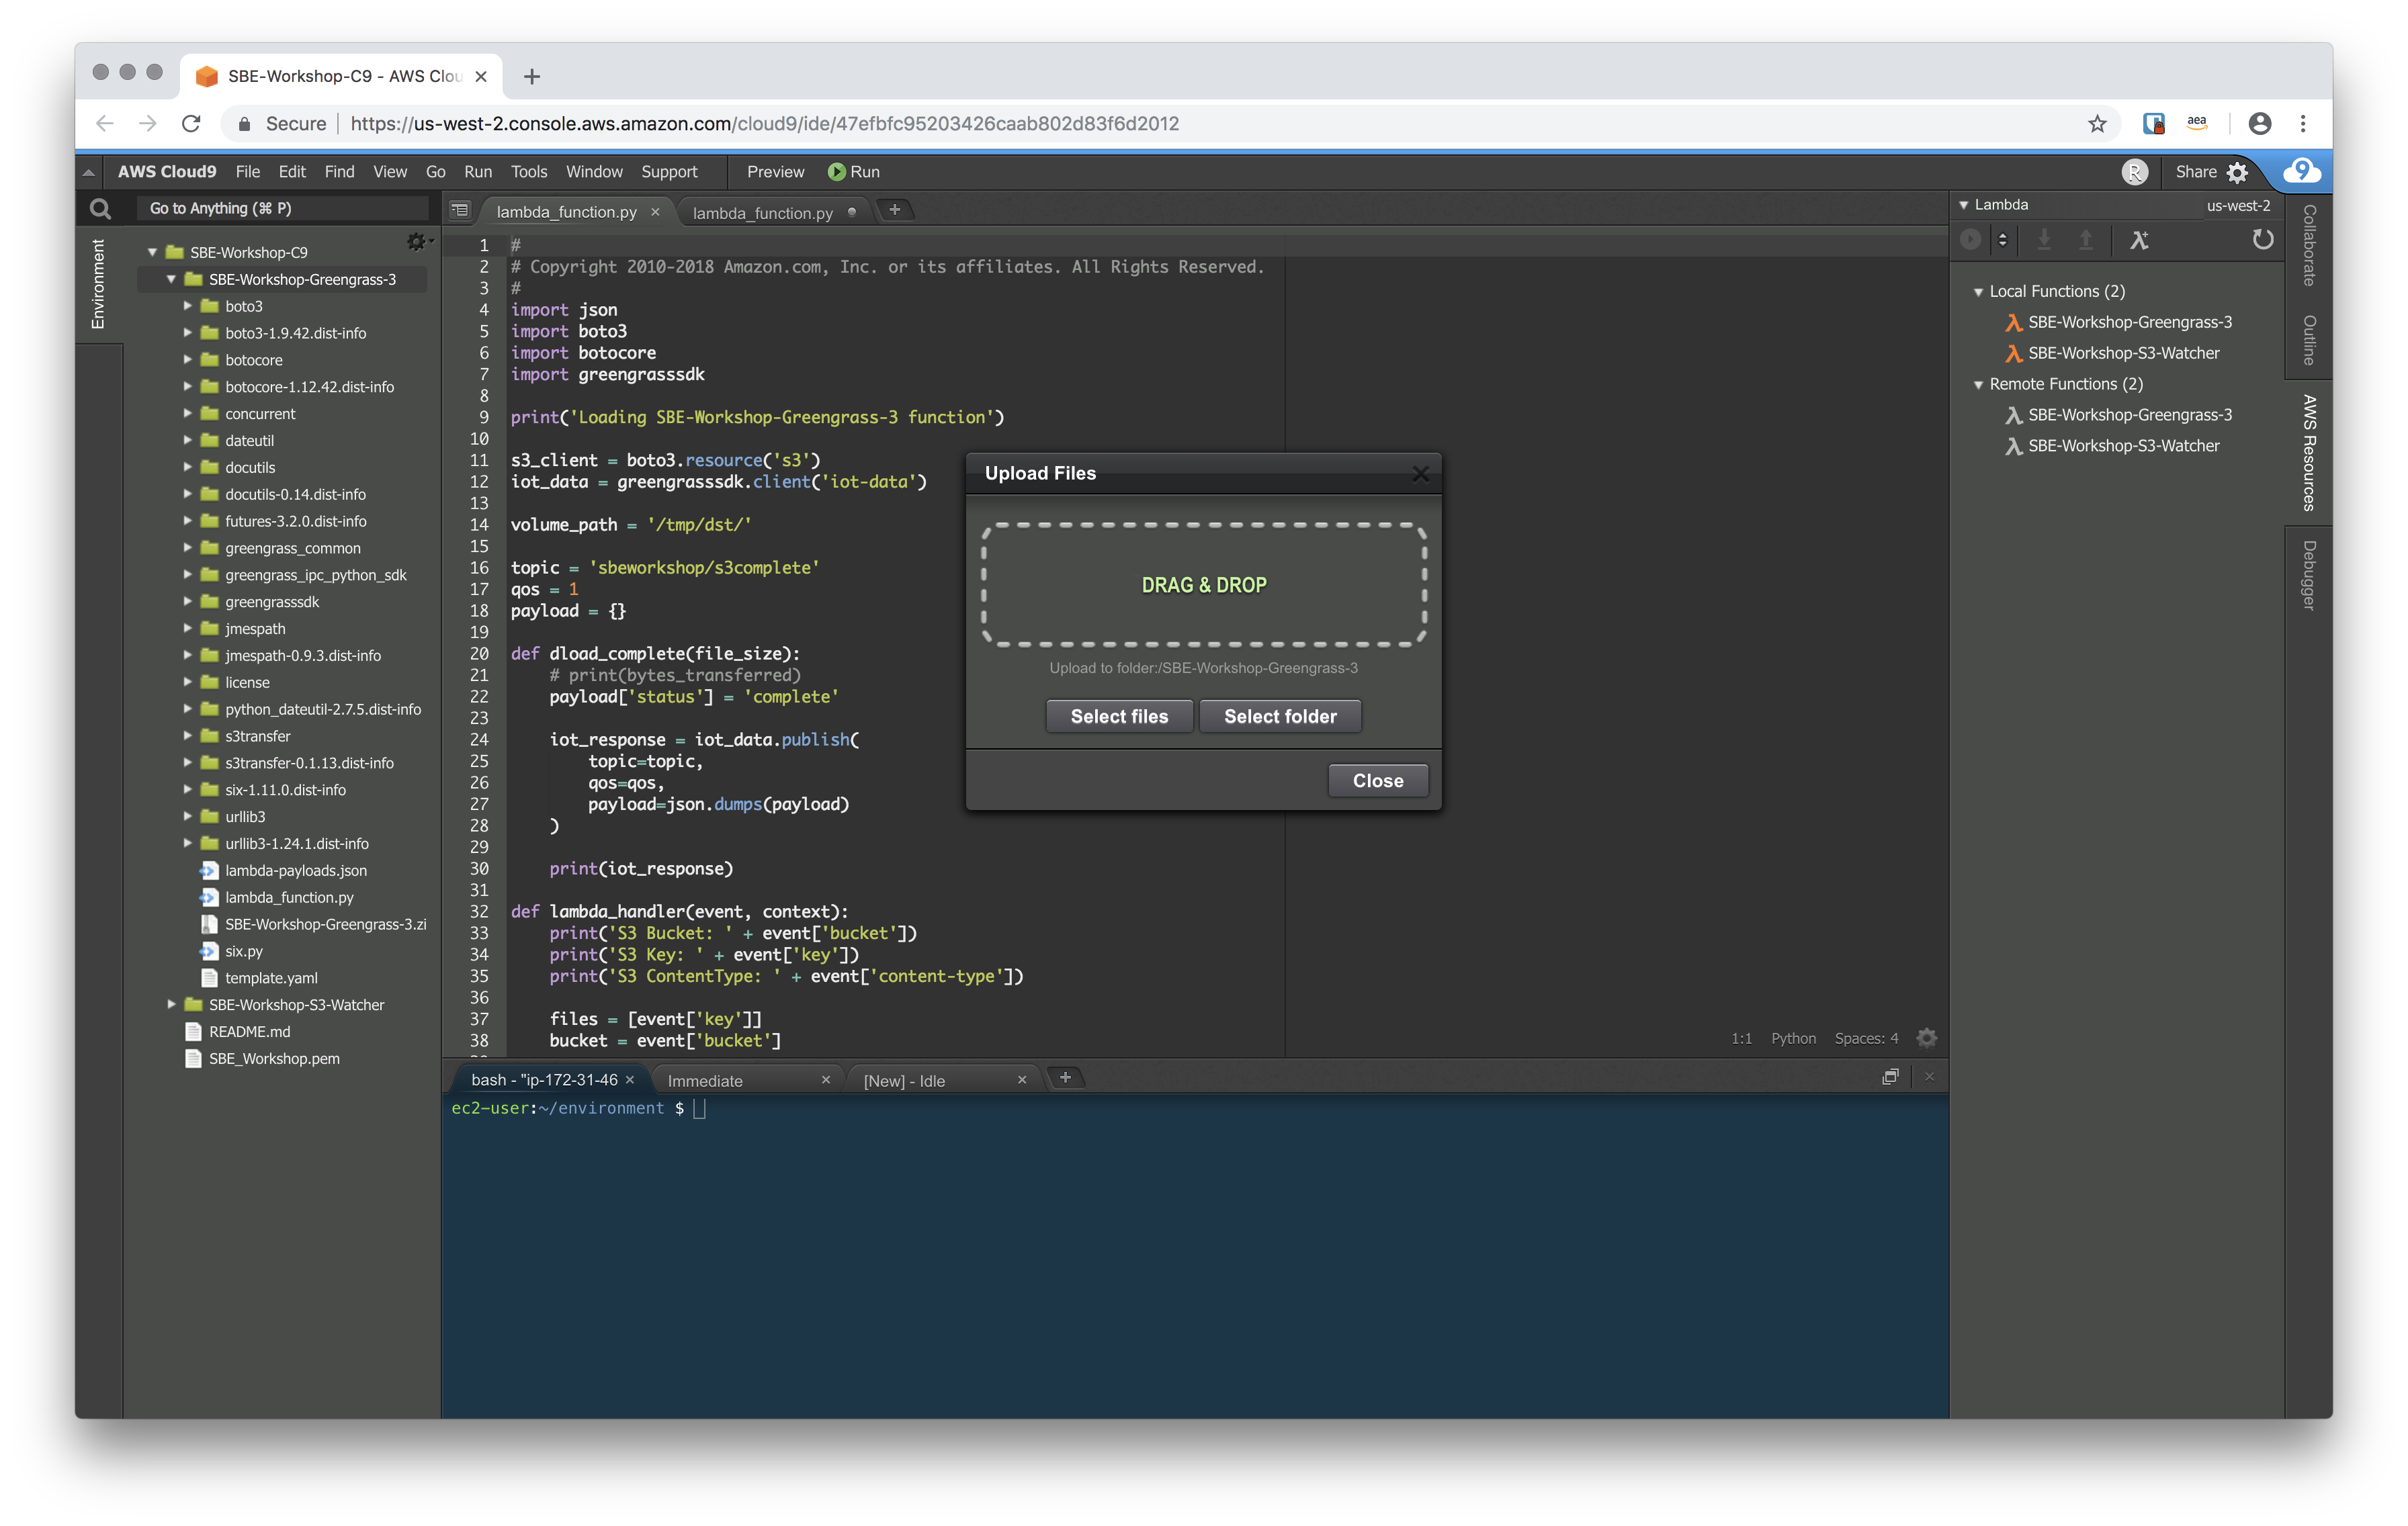Image resolution: width=2408 pixels, height=1526 pixels.
Task: Open template.yaml in the file tree
Action: click(x=271, y=978)
